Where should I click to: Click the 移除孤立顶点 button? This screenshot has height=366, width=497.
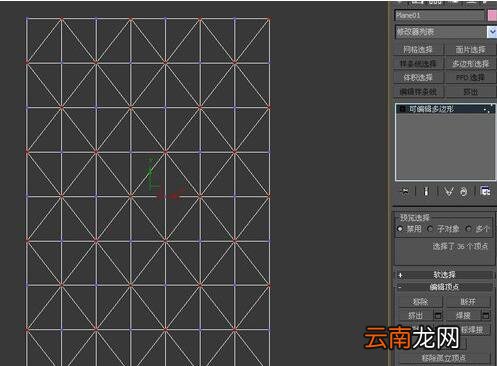pos(444,358)
